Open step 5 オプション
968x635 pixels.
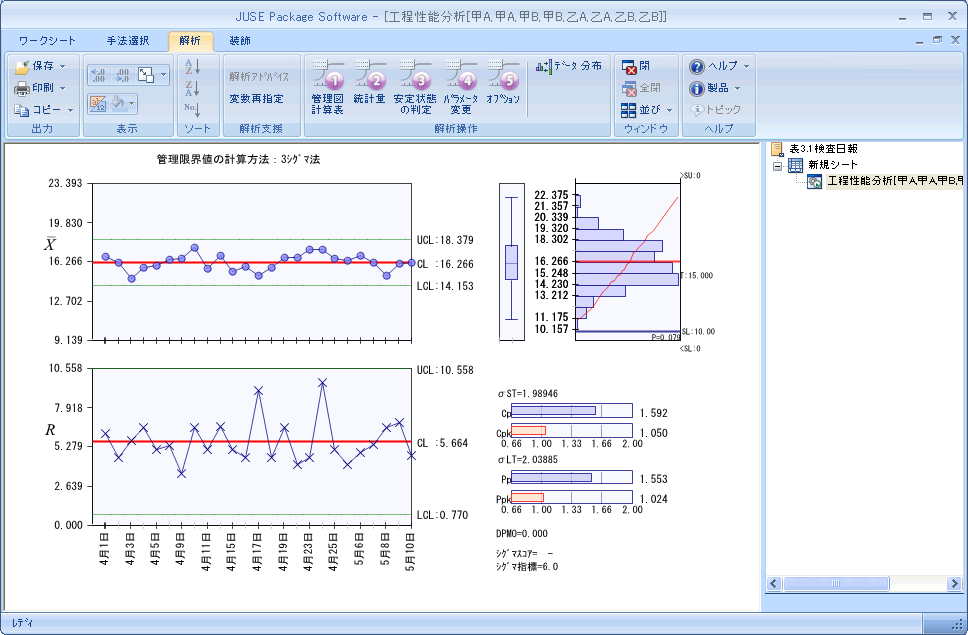pos(503,88)
